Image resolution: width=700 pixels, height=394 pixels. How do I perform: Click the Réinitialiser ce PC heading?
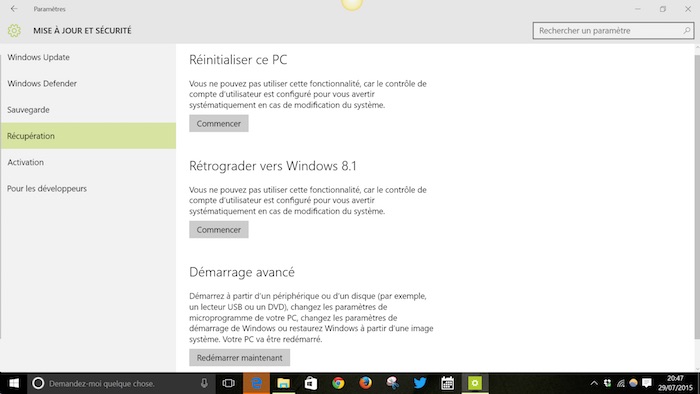coord(238,59)
